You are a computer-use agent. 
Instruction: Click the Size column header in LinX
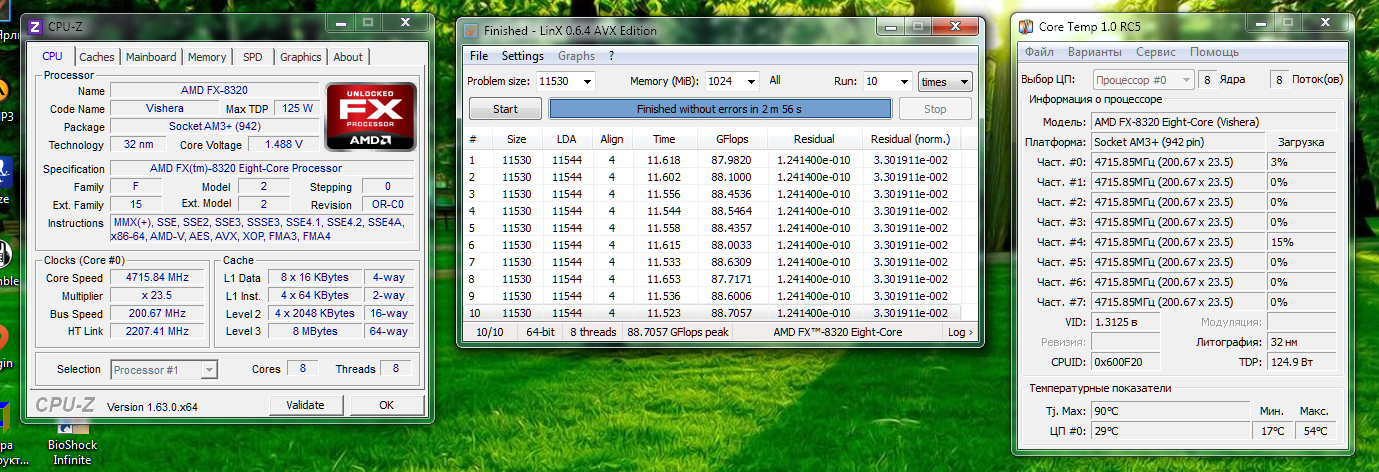(x=516, y=139)
